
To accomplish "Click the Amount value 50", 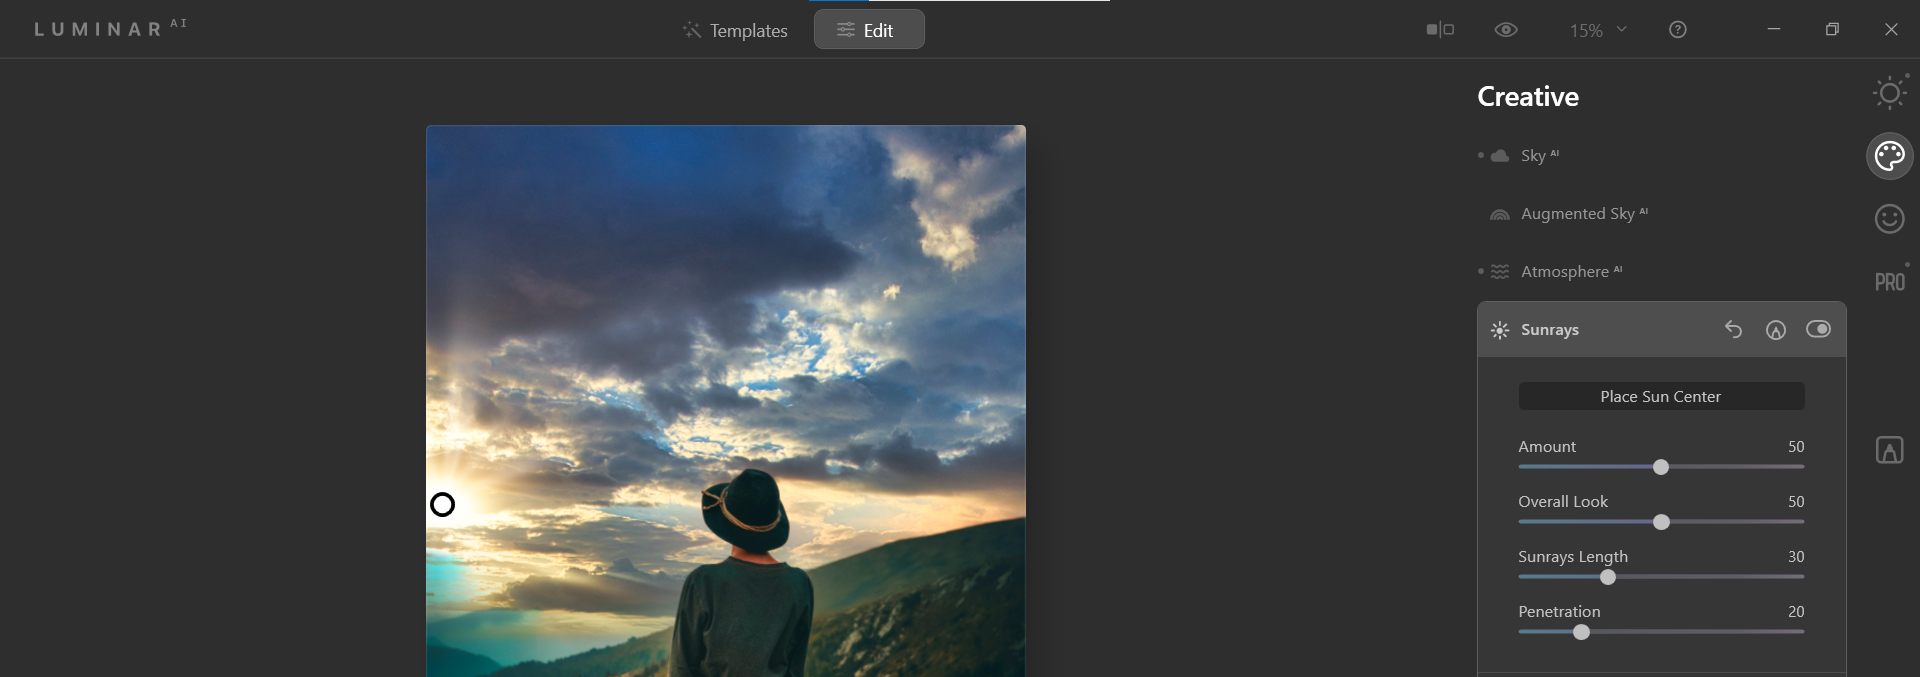I will (x=1796, y=446).
